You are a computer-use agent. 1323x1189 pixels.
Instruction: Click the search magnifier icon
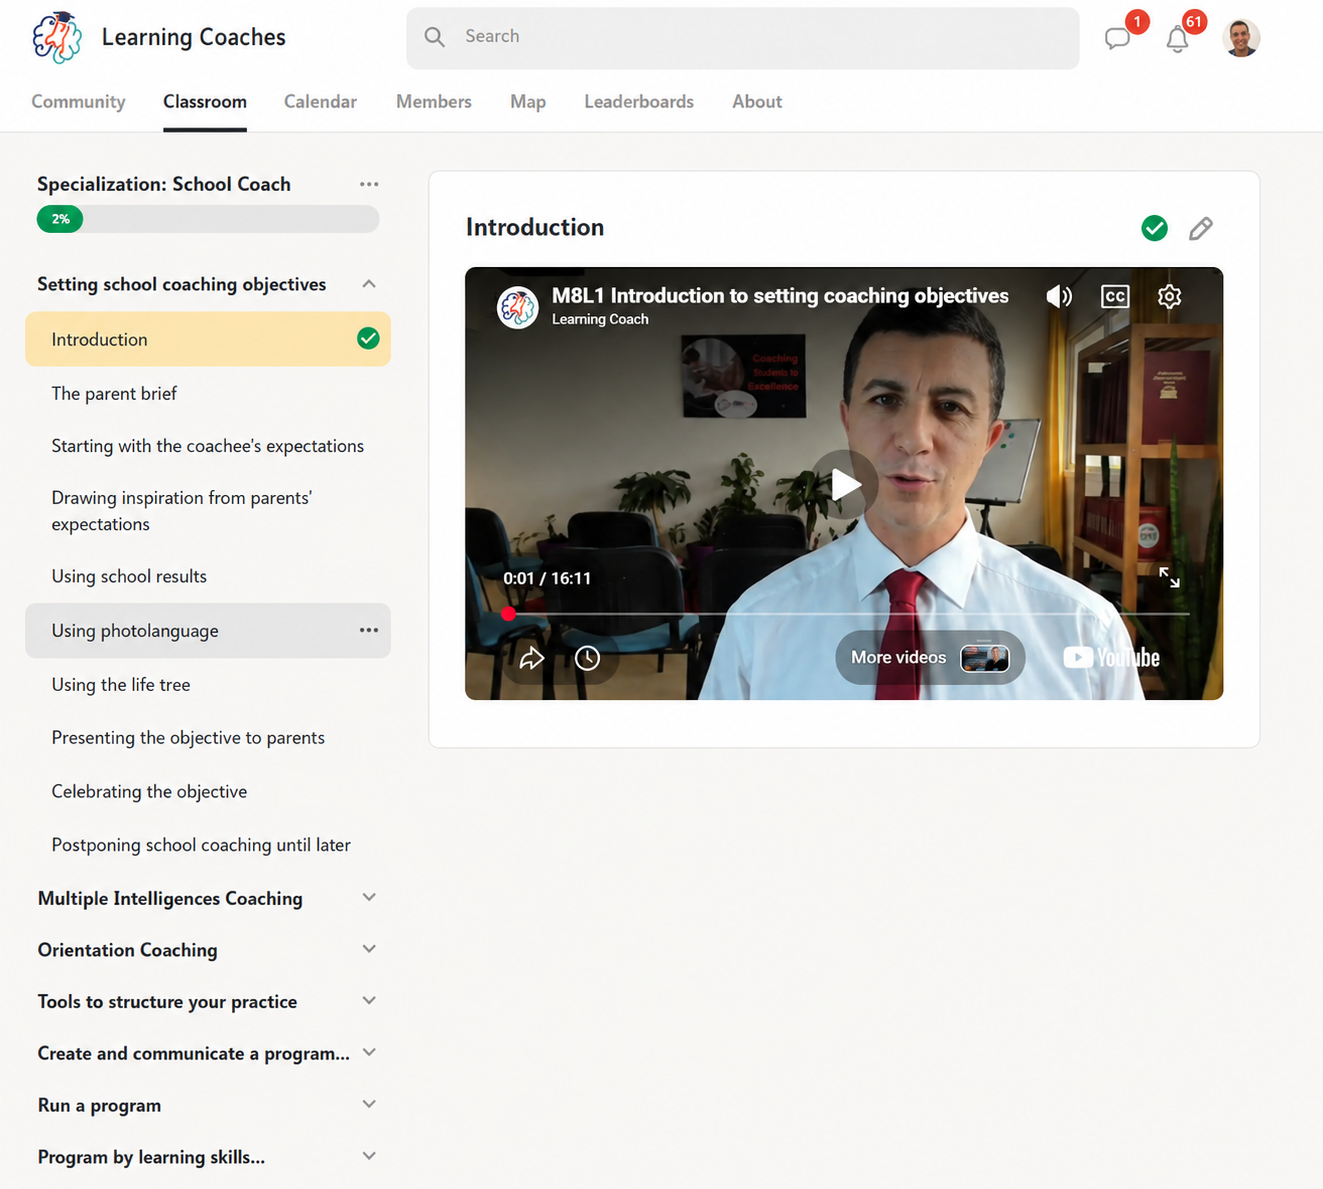434,37
